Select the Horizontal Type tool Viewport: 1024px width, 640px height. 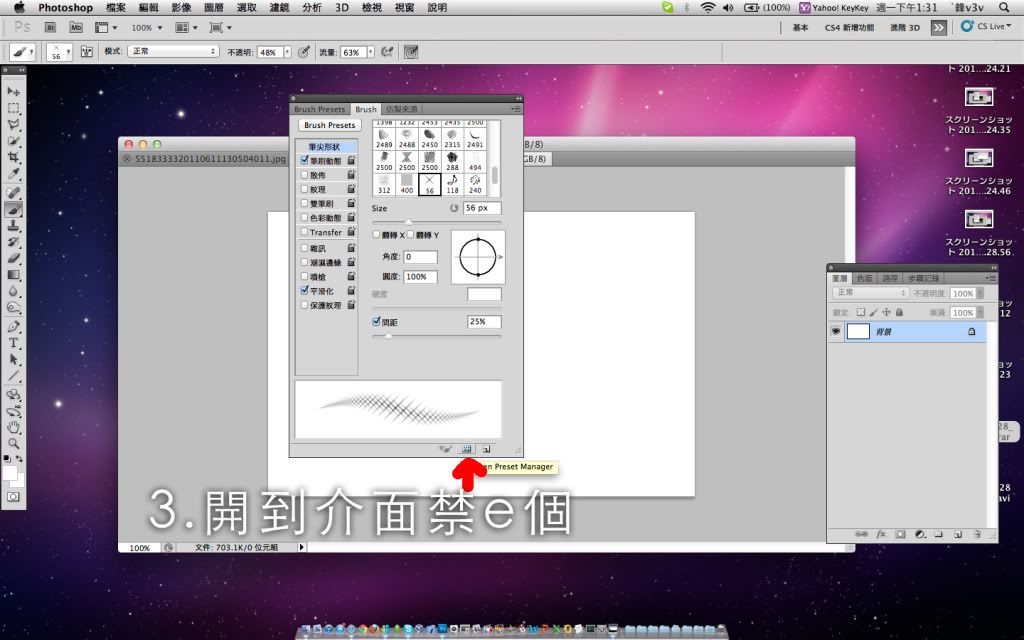[14, 342]
